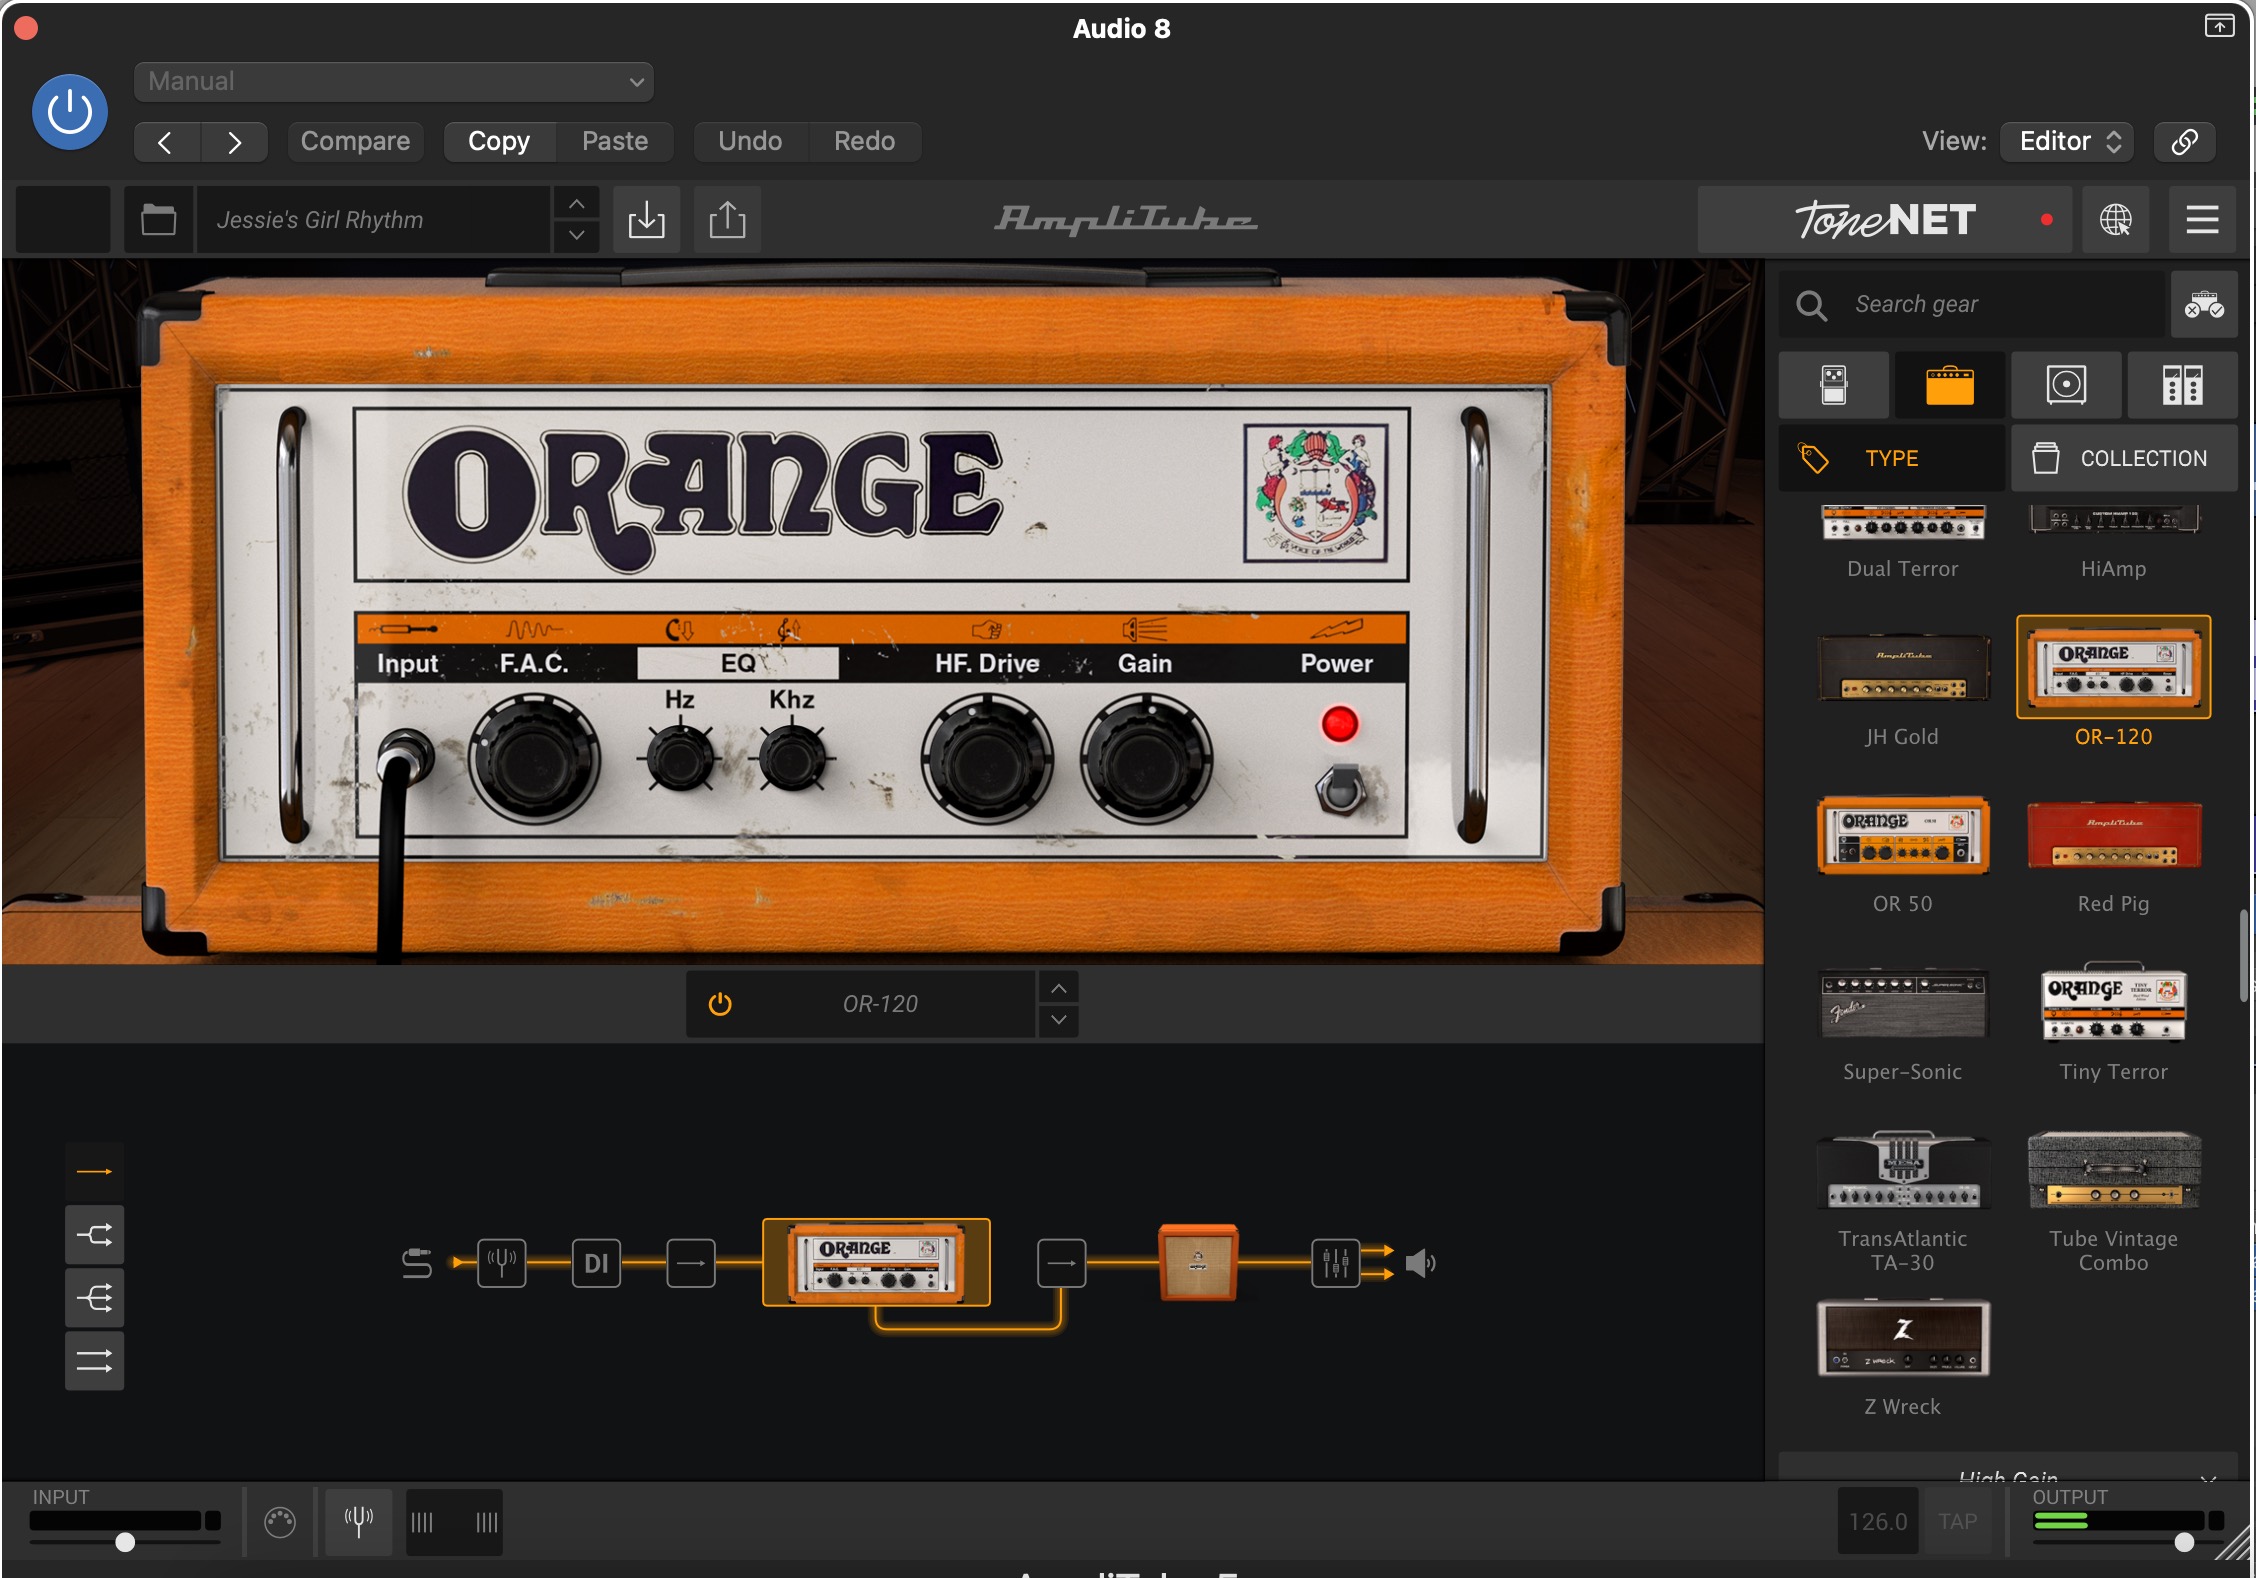Switch to the rack effects tab
2256x1578 pixels.
point(2182,385)
